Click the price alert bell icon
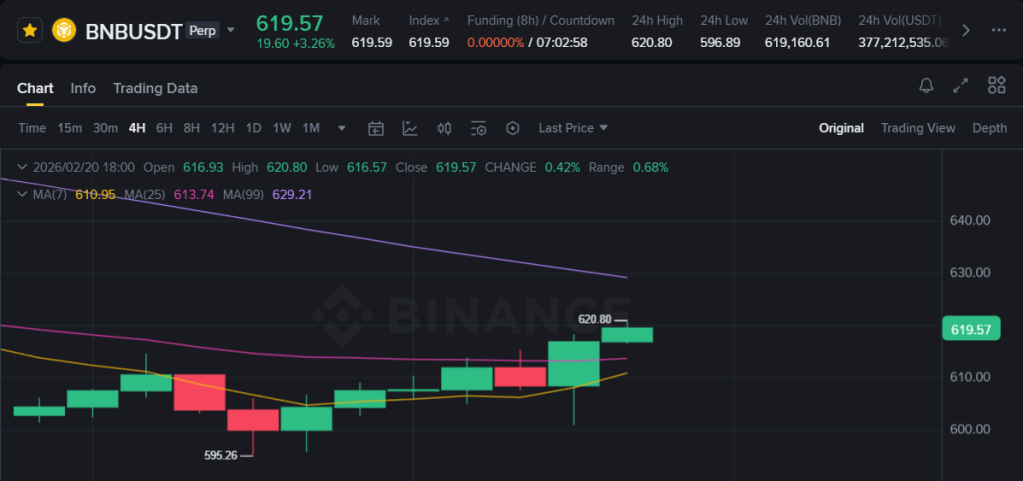 pyautogui.click(x=926, y=86)
